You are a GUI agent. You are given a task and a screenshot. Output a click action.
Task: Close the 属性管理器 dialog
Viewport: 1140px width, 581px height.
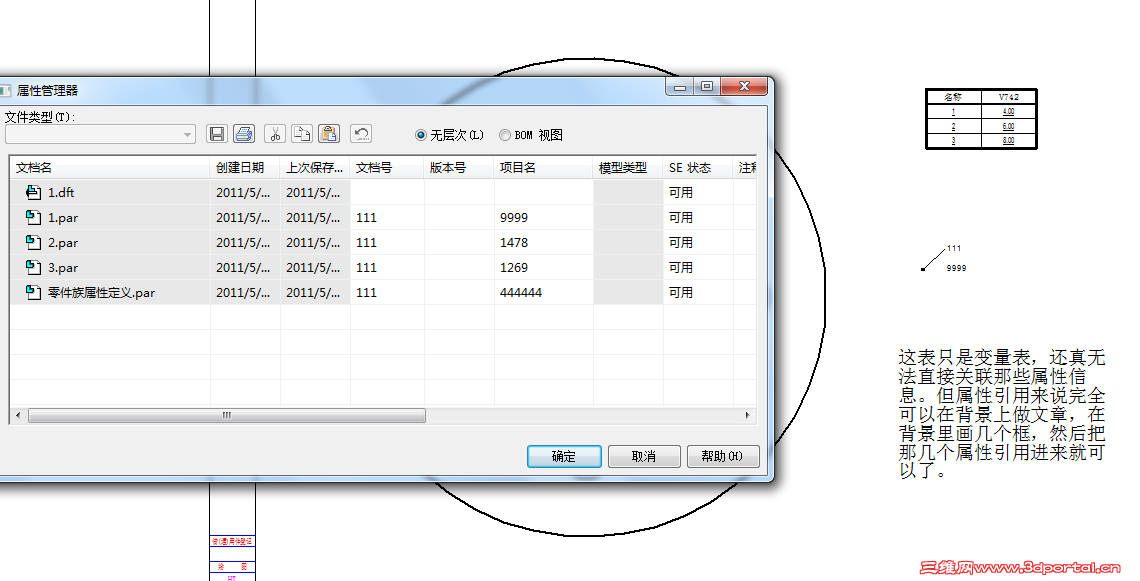coord(744,87)
